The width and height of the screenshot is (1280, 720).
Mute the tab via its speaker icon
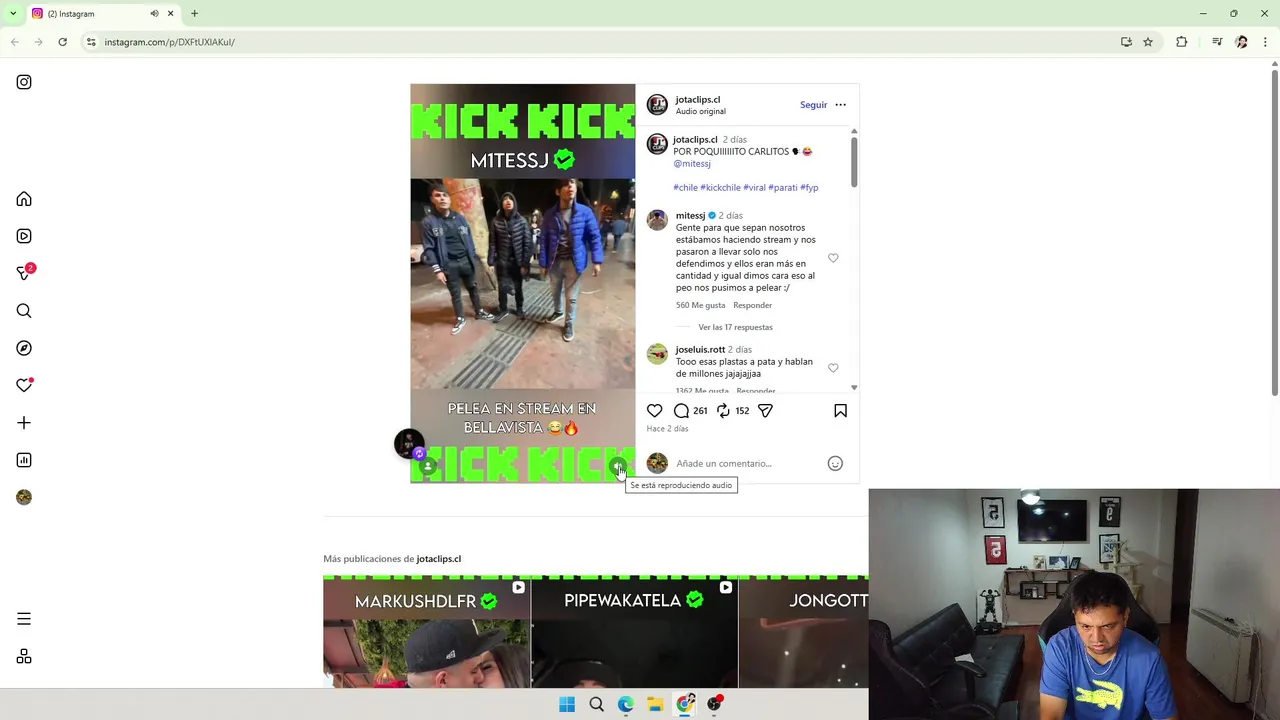pyautogui.click(x=154, y=14)
